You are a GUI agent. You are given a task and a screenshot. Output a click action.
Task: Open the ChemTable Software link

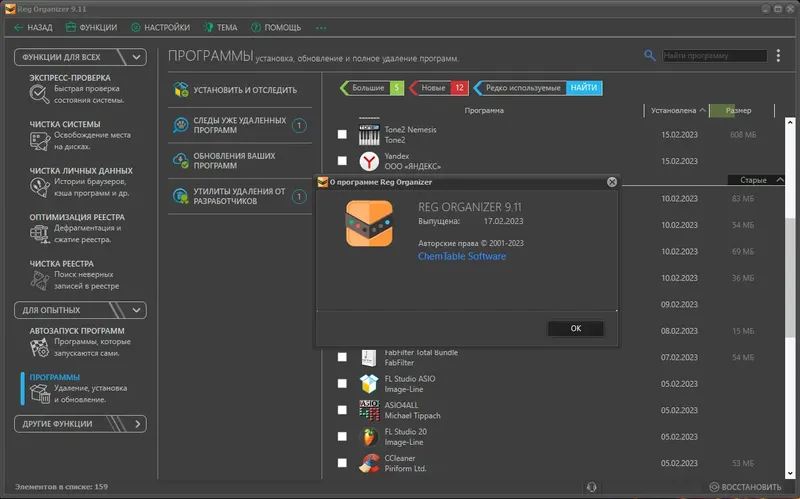(x=462, y=256)
